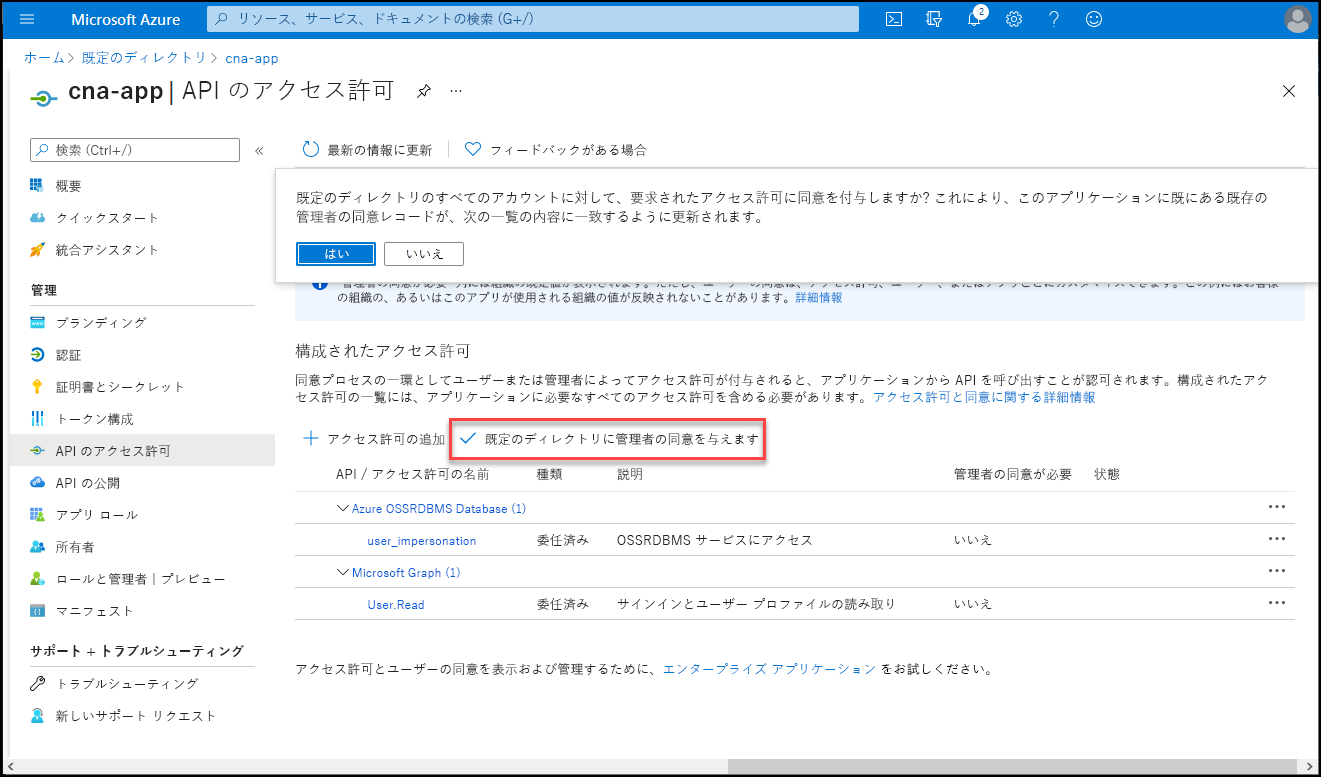Go to cna-app breadcrumb link

[252, 58]
